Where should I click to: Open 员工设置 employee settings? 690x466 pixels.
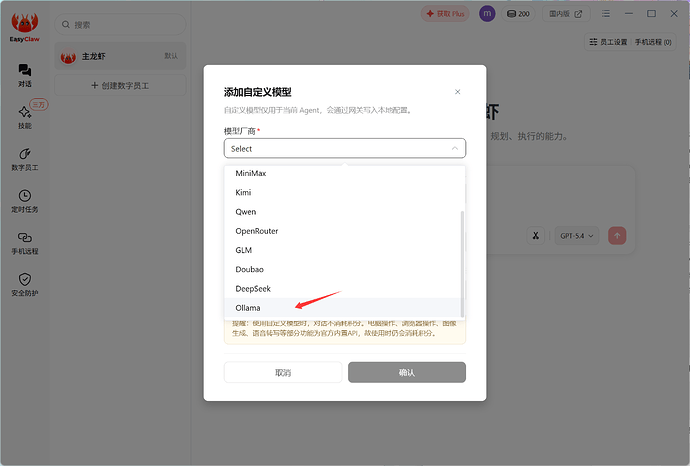tap(608, 42)
